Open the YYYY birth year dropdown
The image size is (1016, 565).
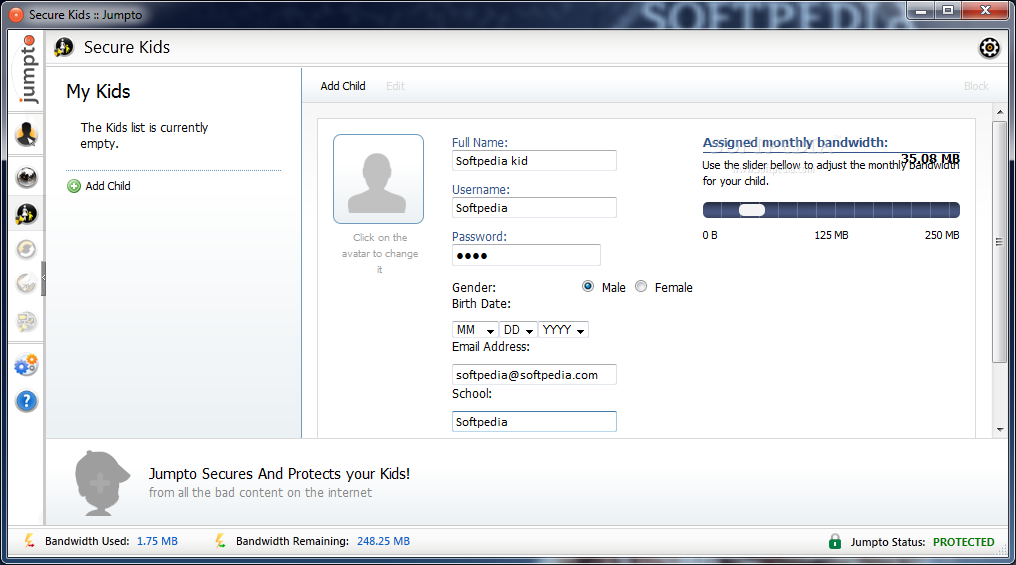pos(564,330)
